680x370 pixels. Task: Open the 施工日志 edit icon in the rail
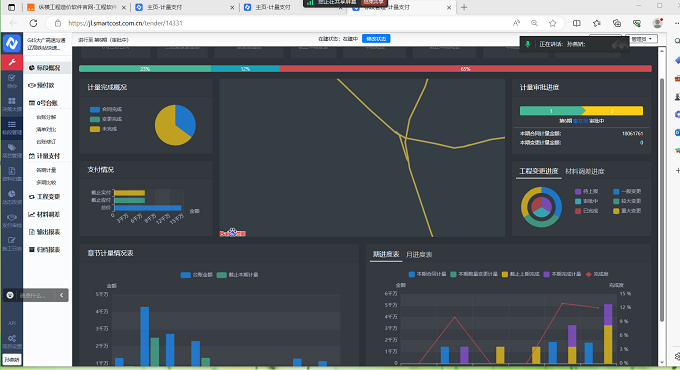[x=12, y=243]
